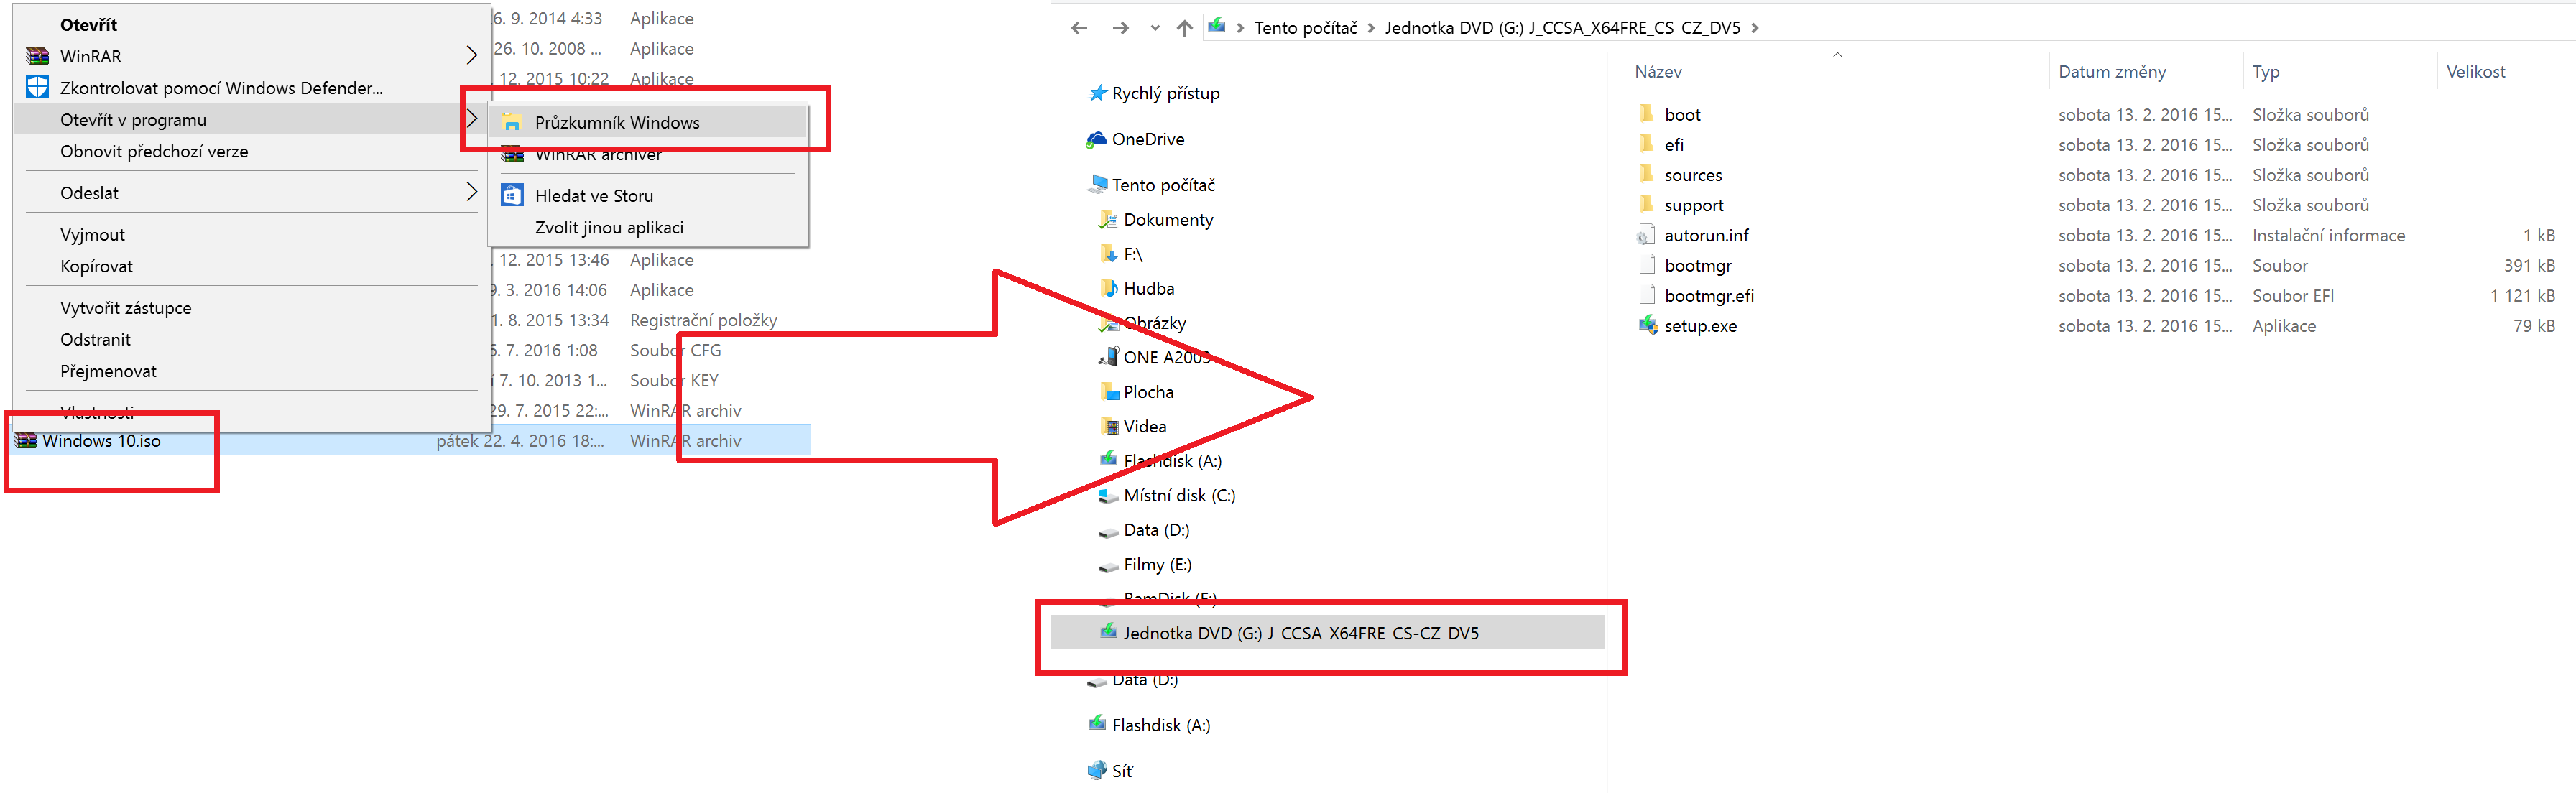Click 'Tento počítač' in the address breadcrumb
This screenshot has height=793, width=2576.
pyautogui.click(x=1305, y=28)
